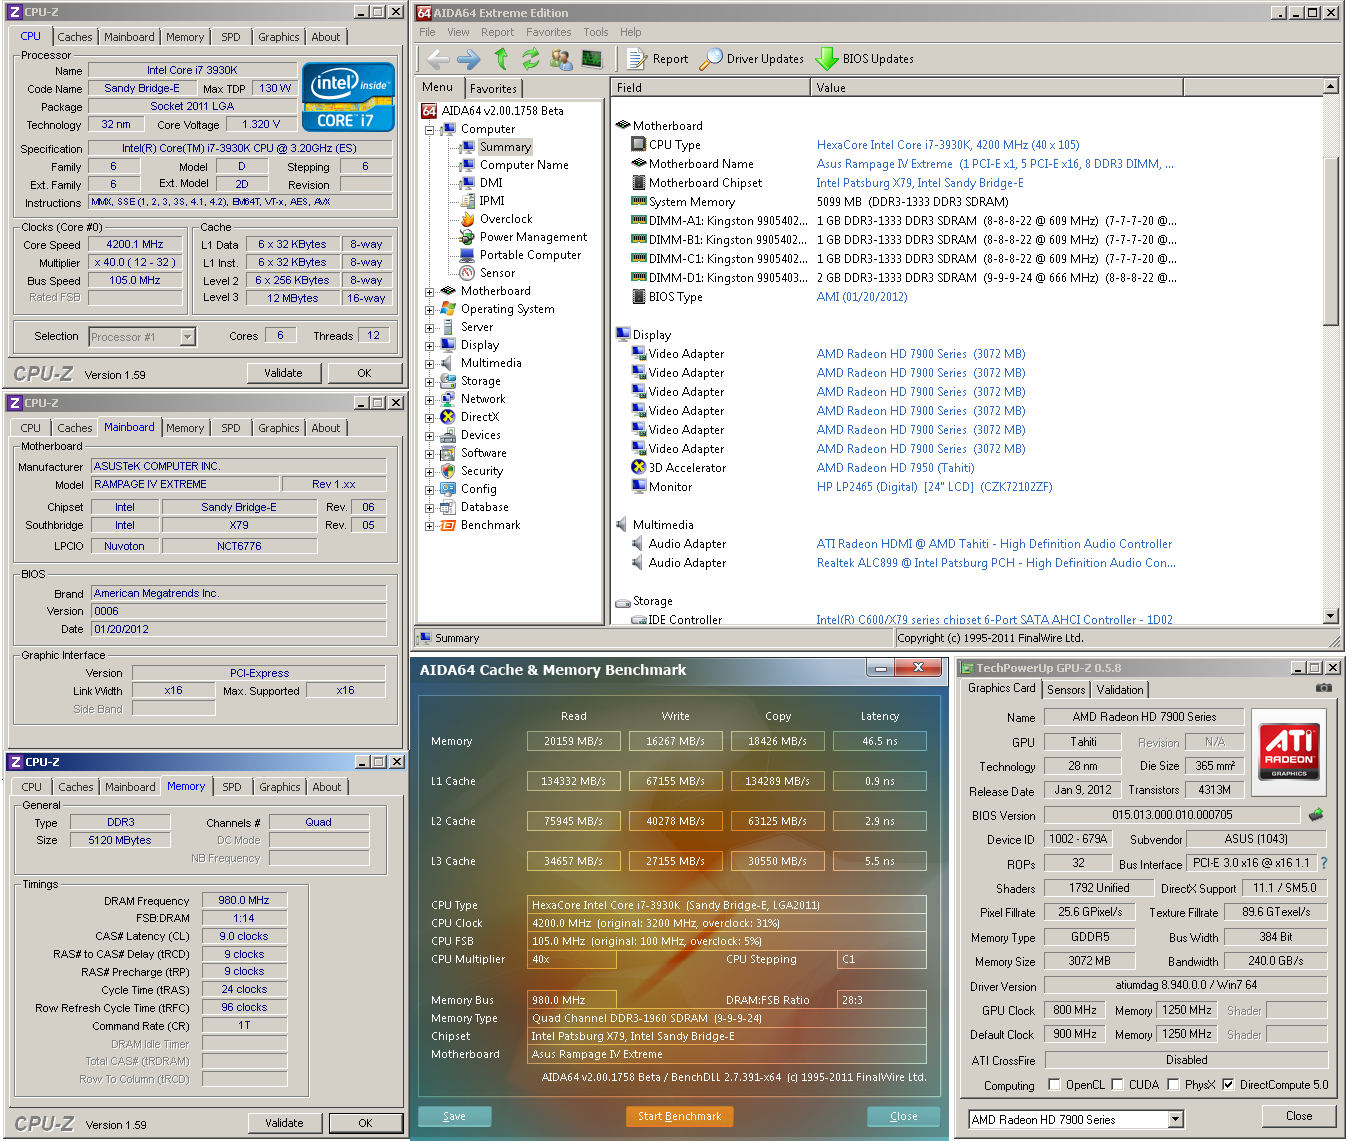The image size is (1350, 1141).
Task: Click Asus Rampage IV Extreme motherboard link
Action: pyautogui.click(x=995, y=164)
